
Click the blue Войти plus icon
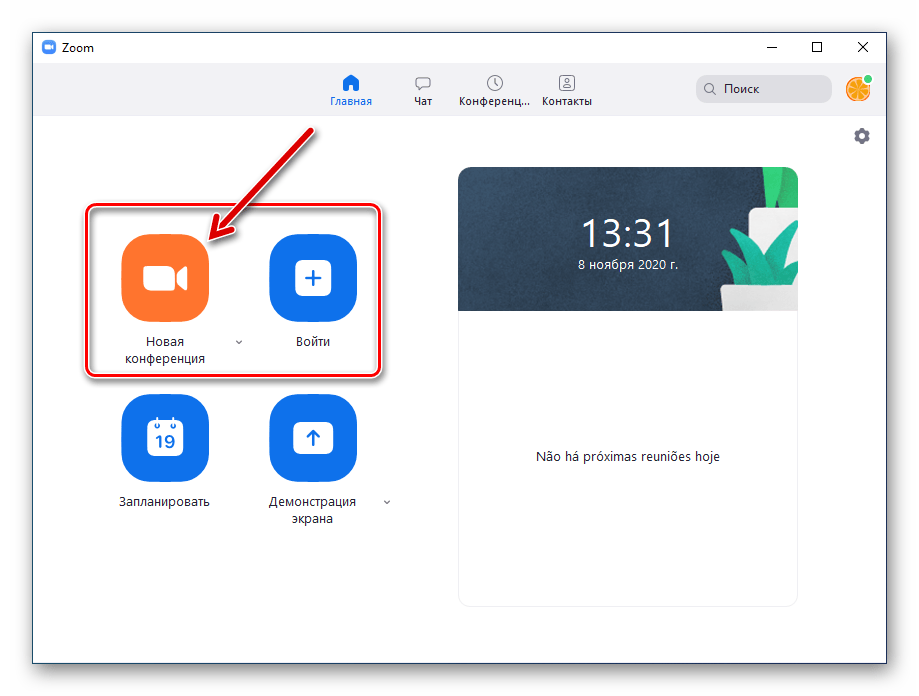(313, 278)
